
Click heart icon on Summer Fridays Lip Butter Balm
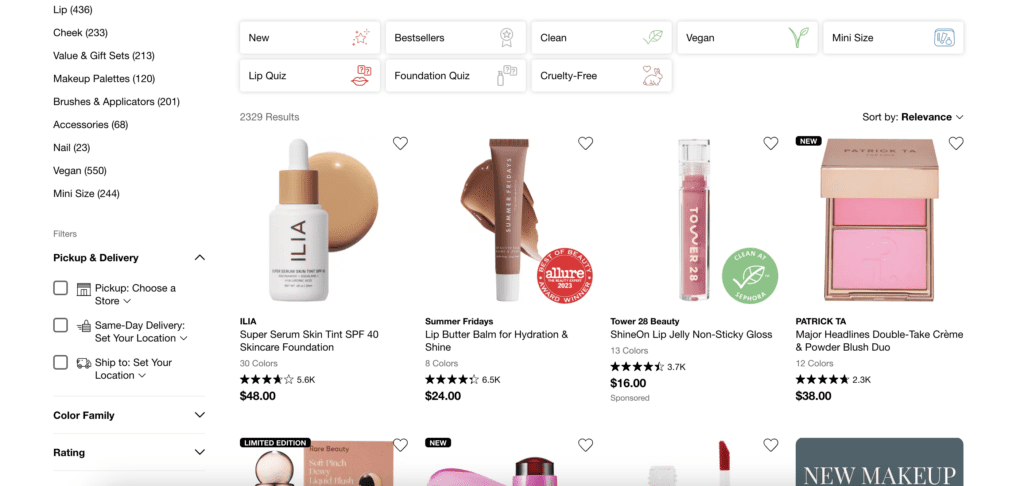click(586, 143)
